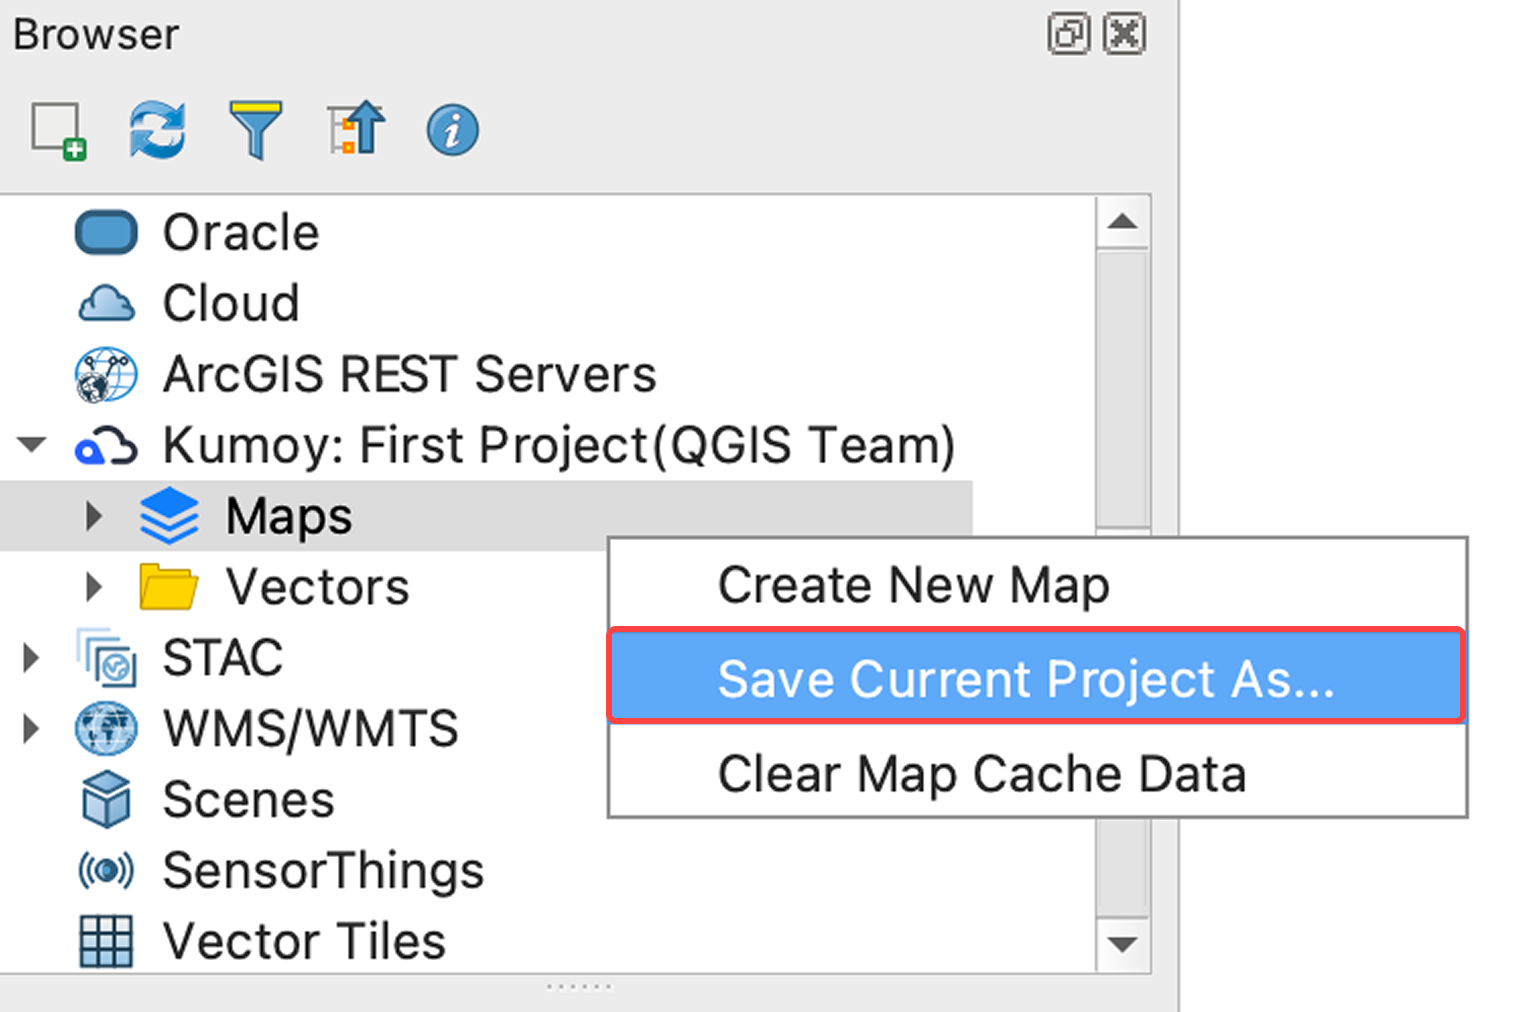Viewport: 1540px width, 1012px height.
Task: Click the Oracle database icon
Action: pos(105,231)
